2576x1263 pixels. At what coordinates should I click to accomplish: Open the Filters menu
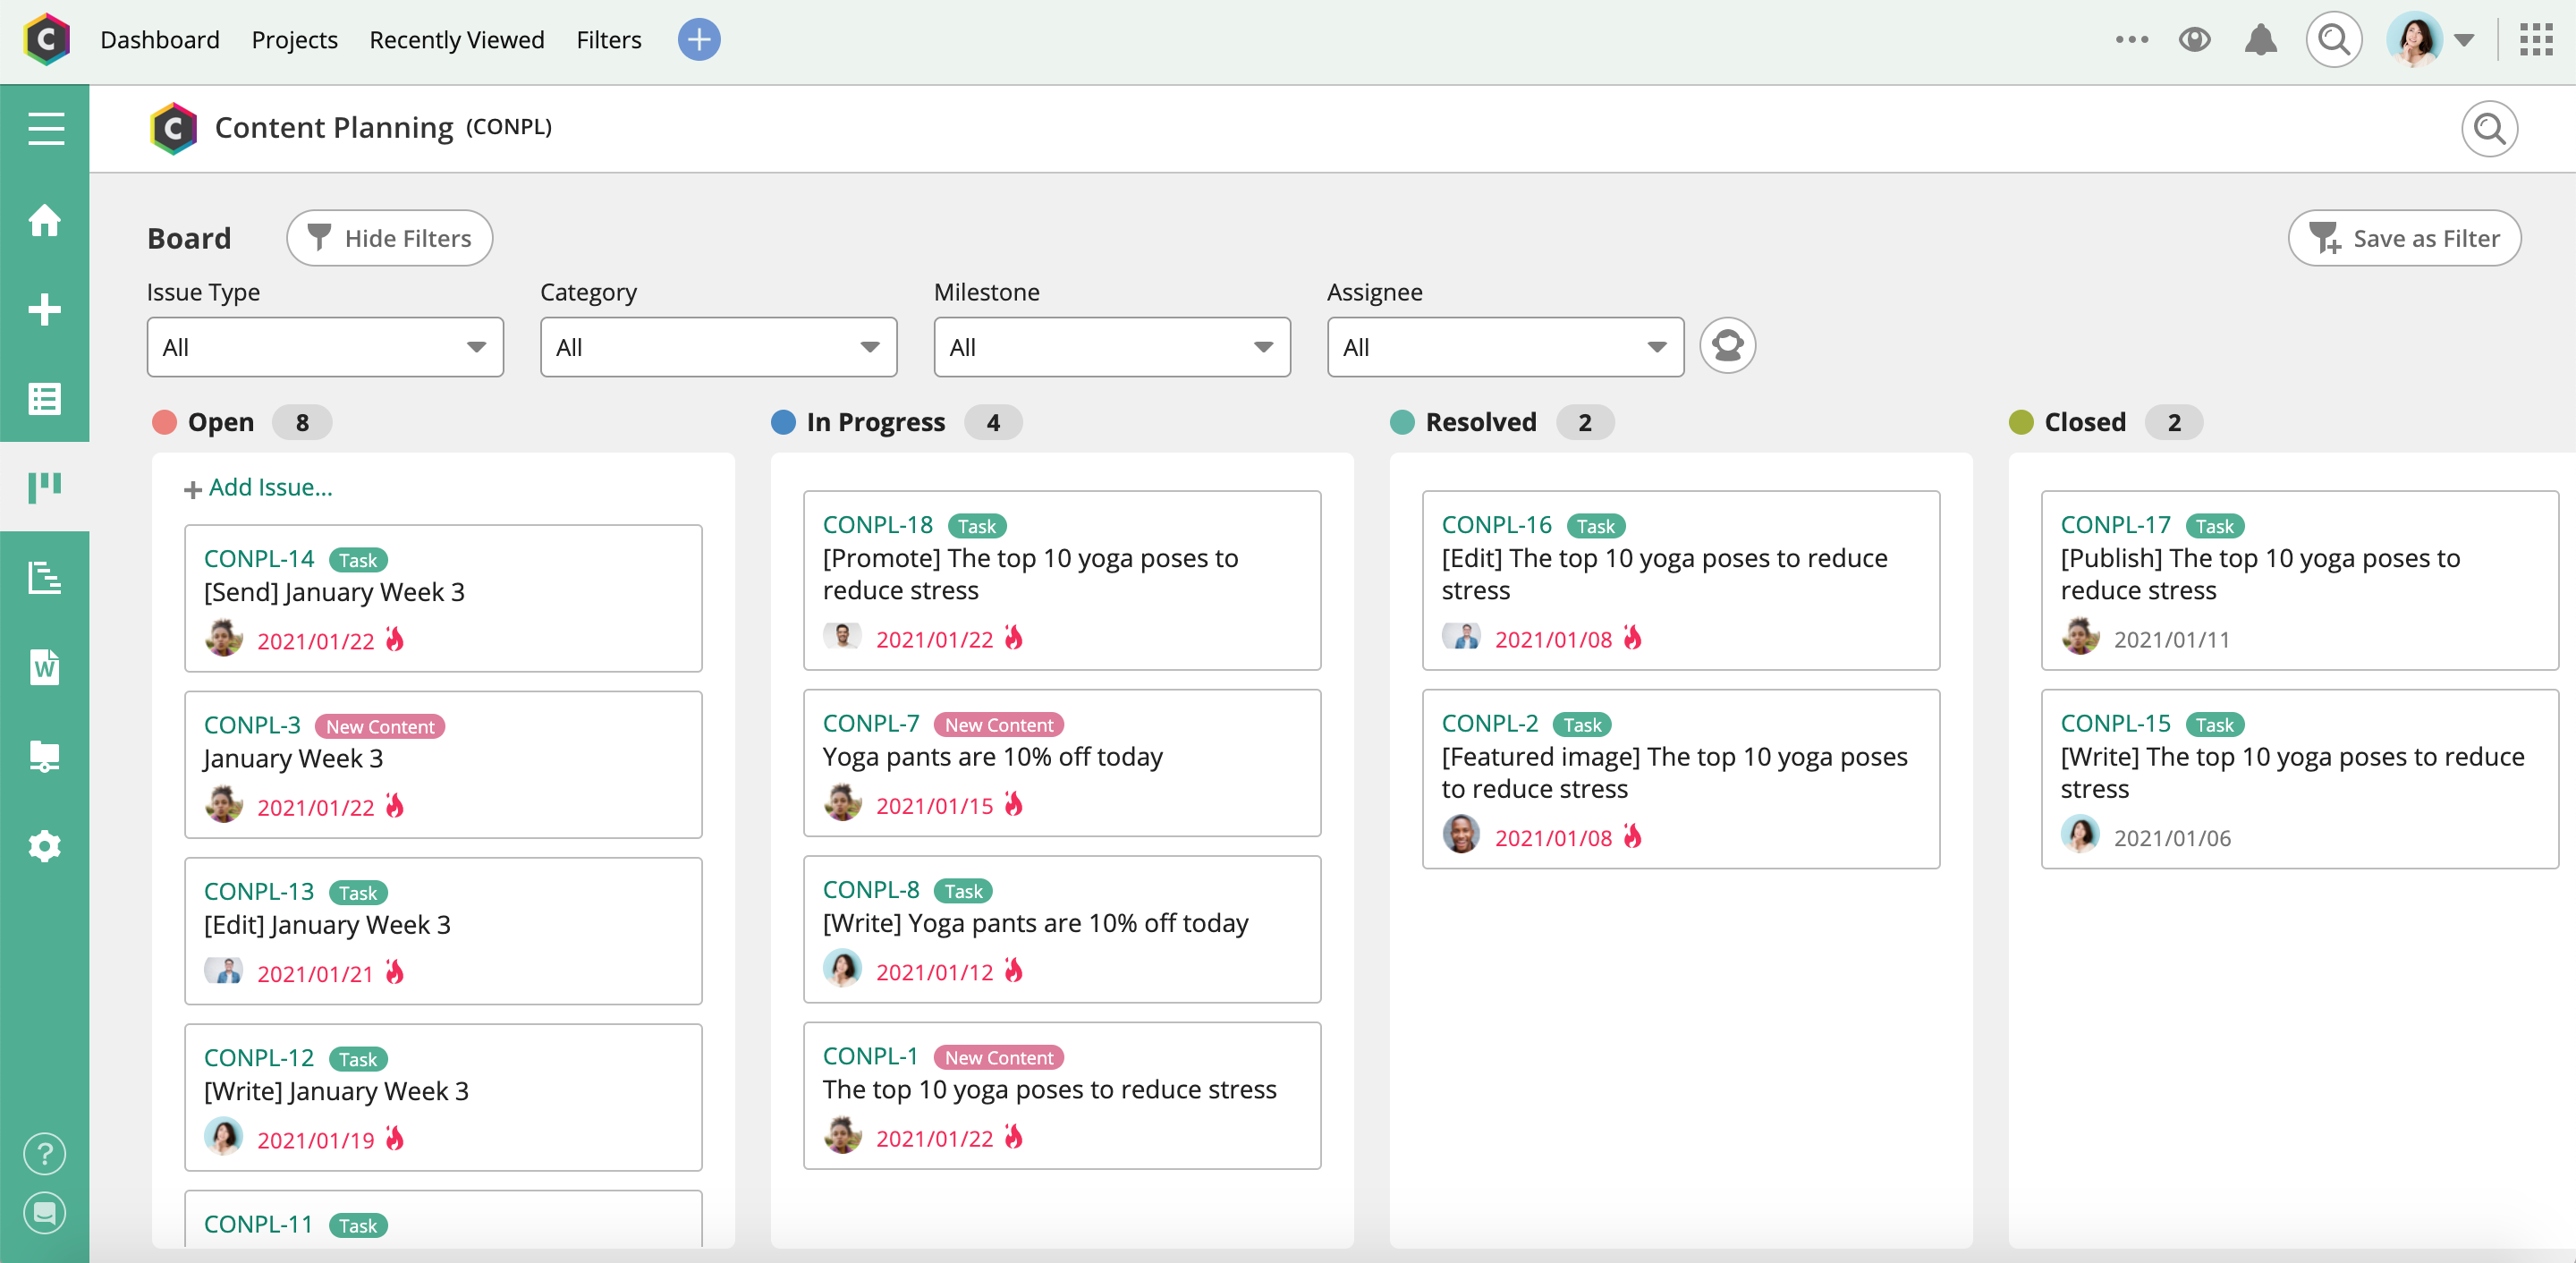[609, 40]
